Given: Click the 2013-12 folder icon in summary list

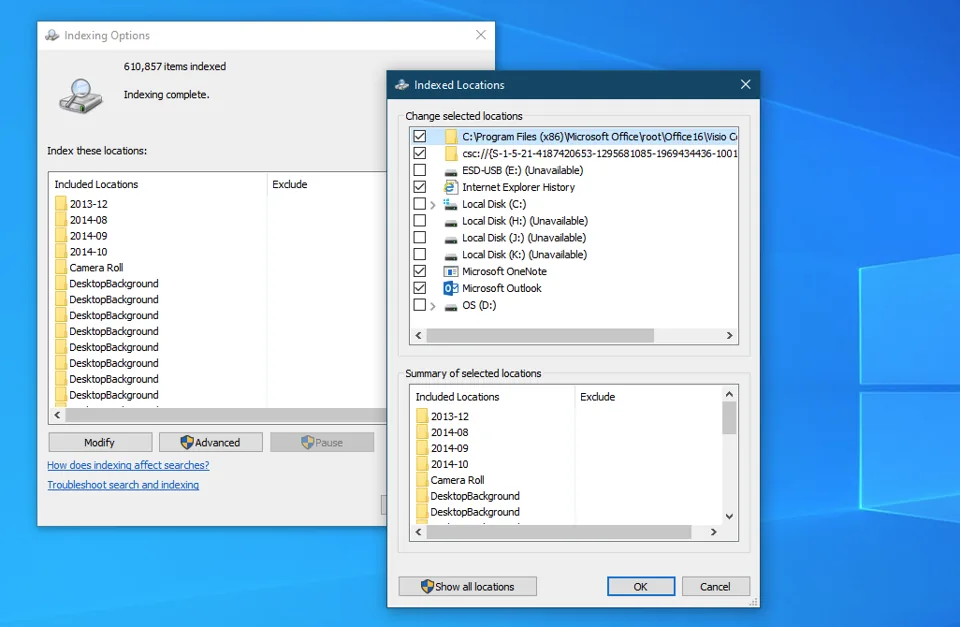Looking at the screenshot, I should 422,416.
